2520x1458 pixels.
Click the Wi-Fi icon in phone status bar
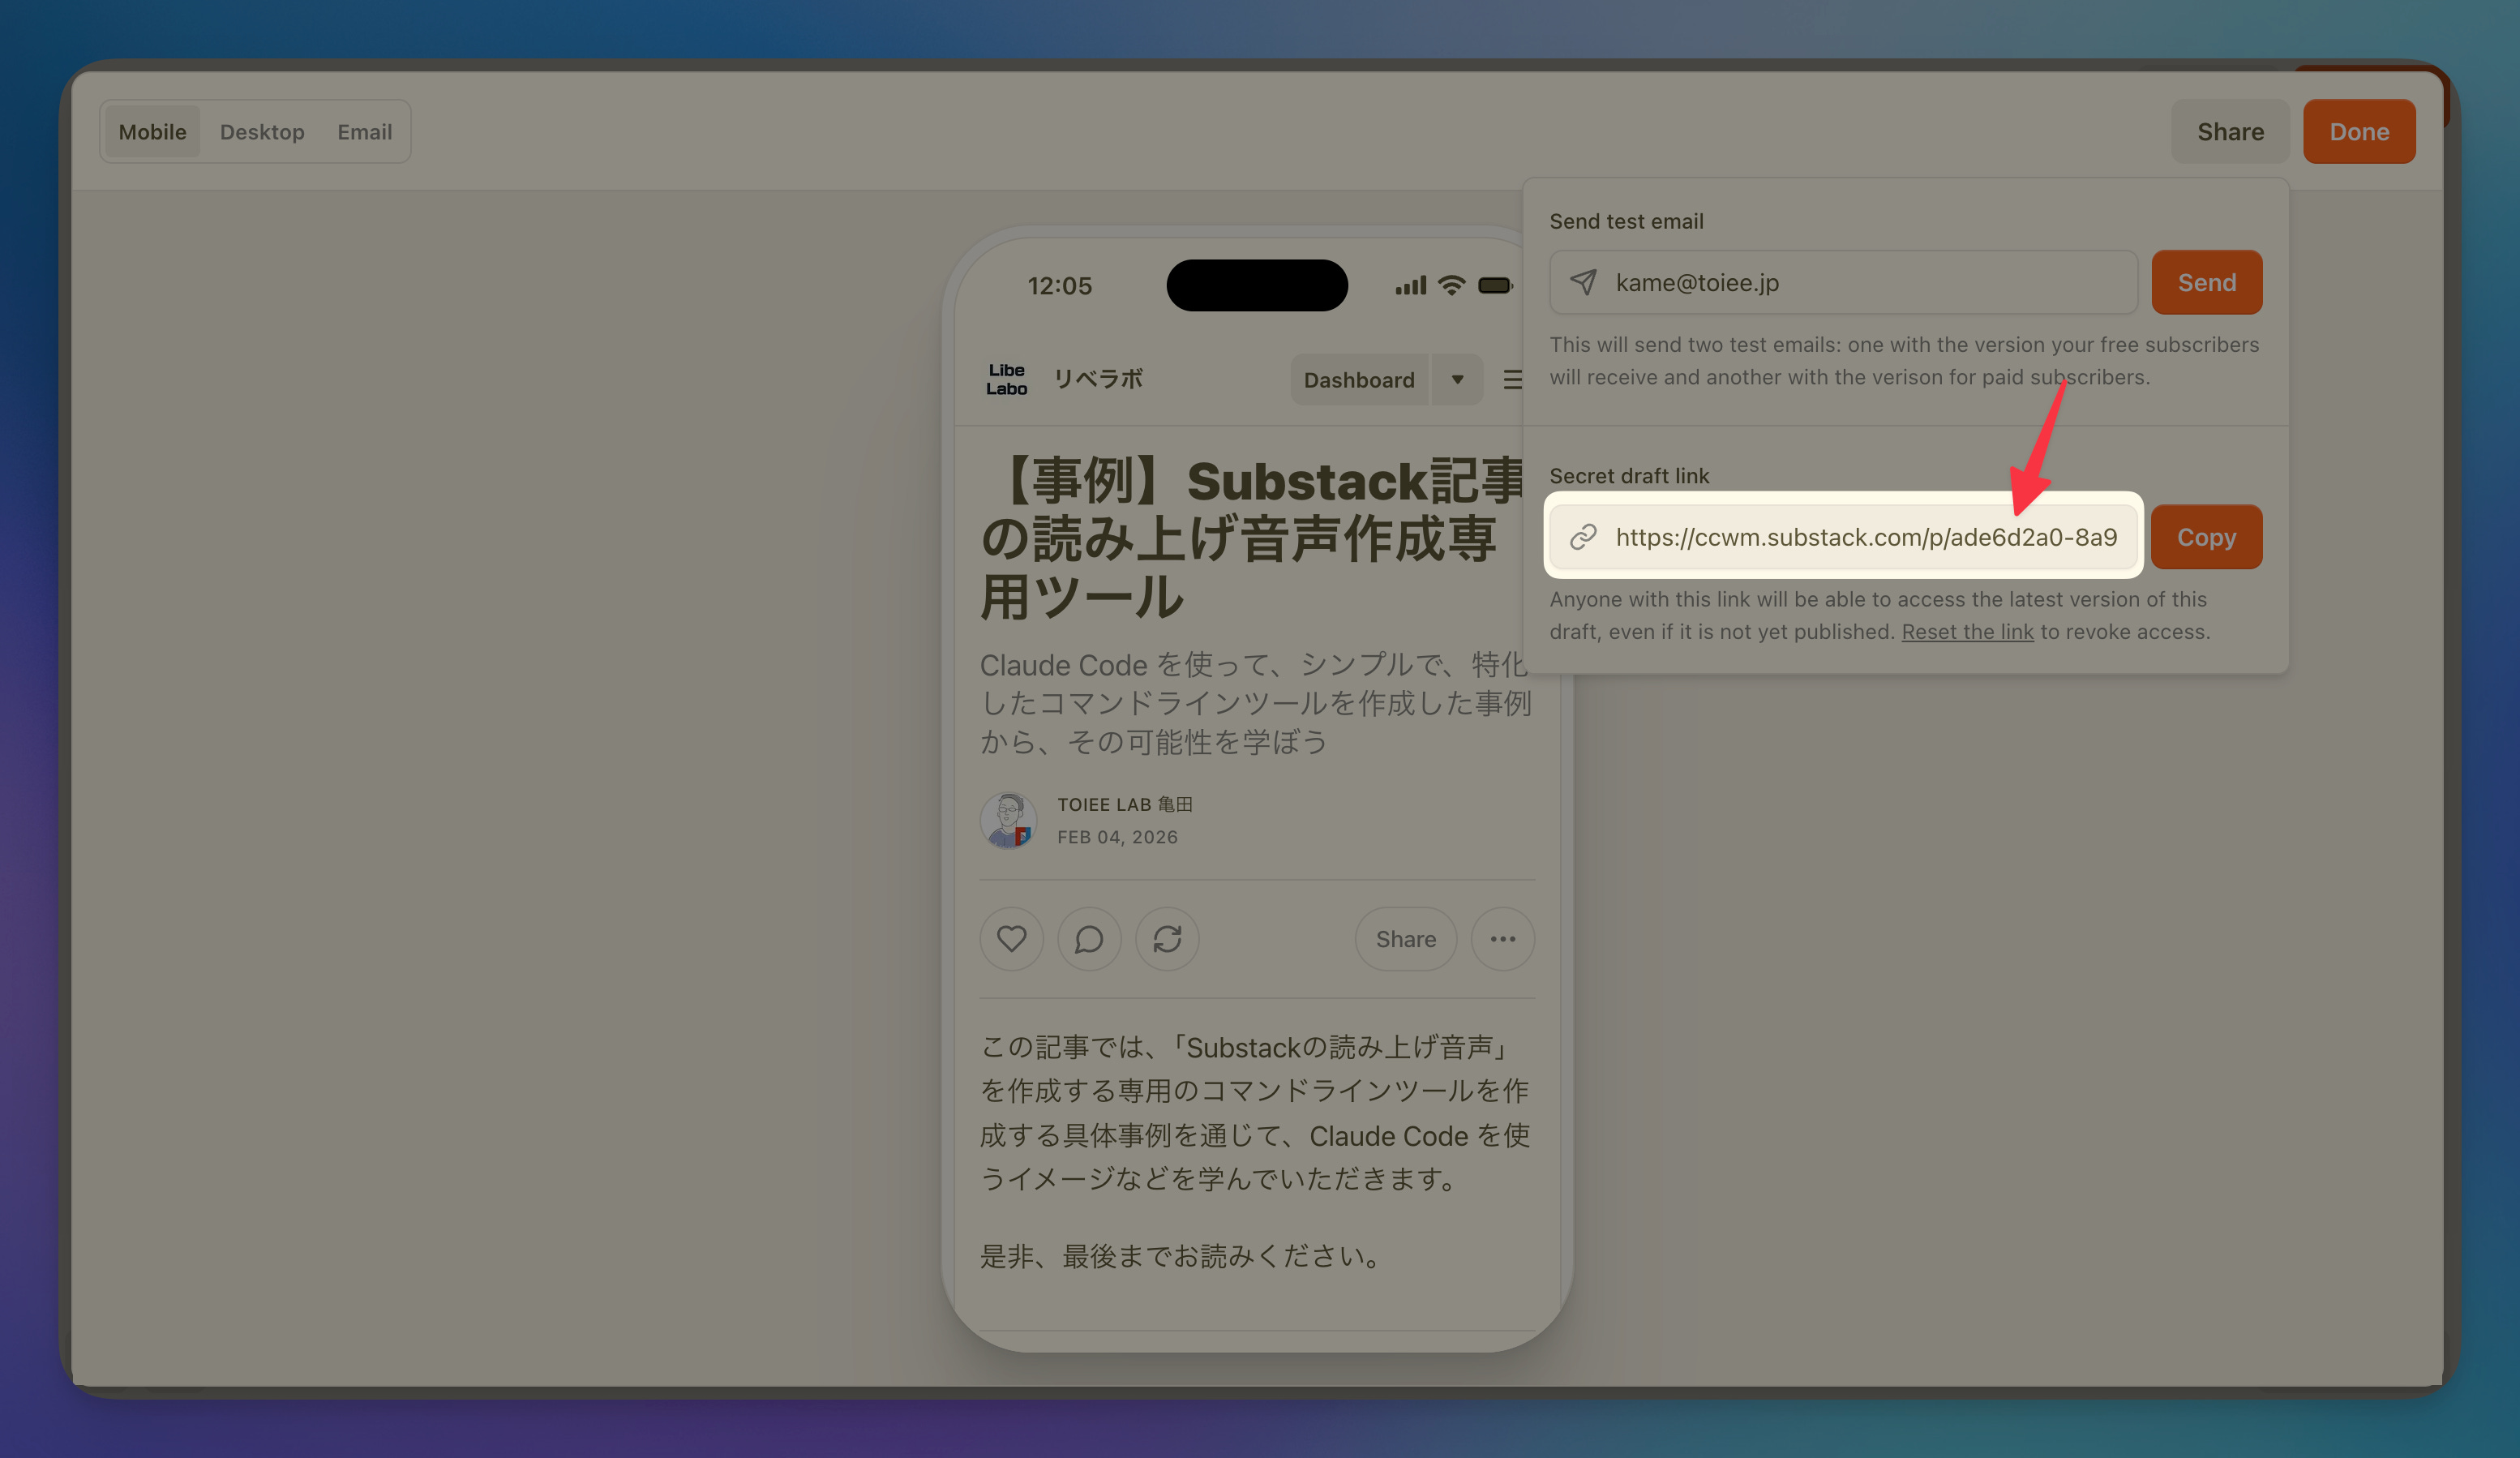click(1451, 285)
